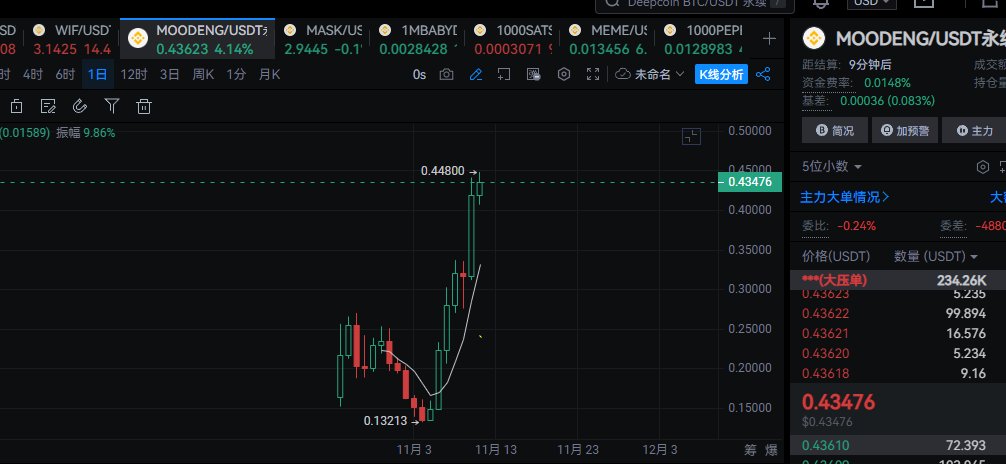Open the USD currency dropdown
This screenshot has height=464, width=1006.
tap(871, 3)
